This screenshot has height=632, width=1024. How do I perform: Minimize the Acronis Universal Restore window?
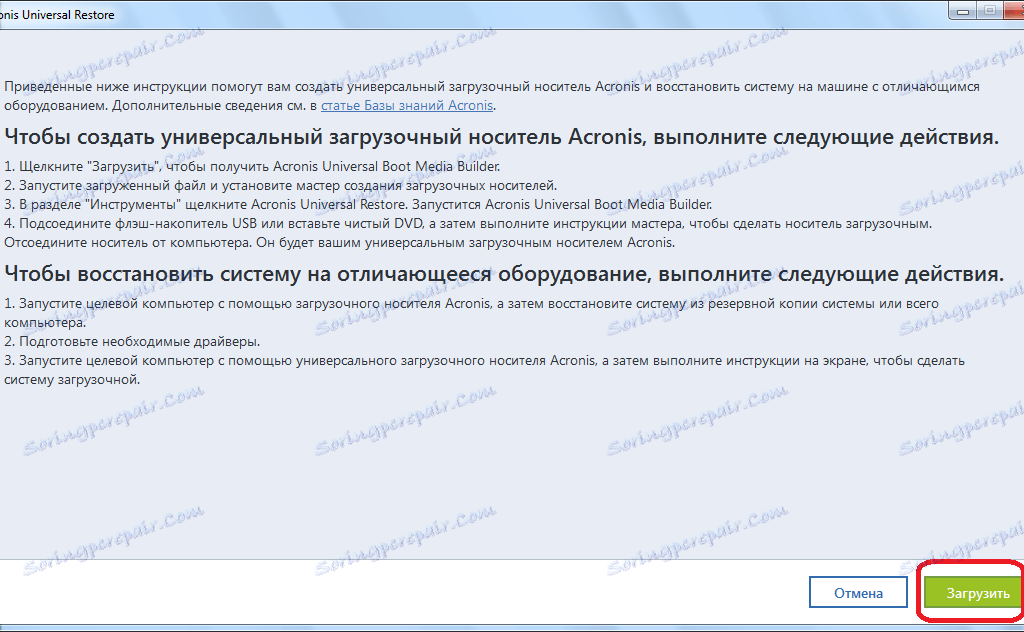click(963, 11)
